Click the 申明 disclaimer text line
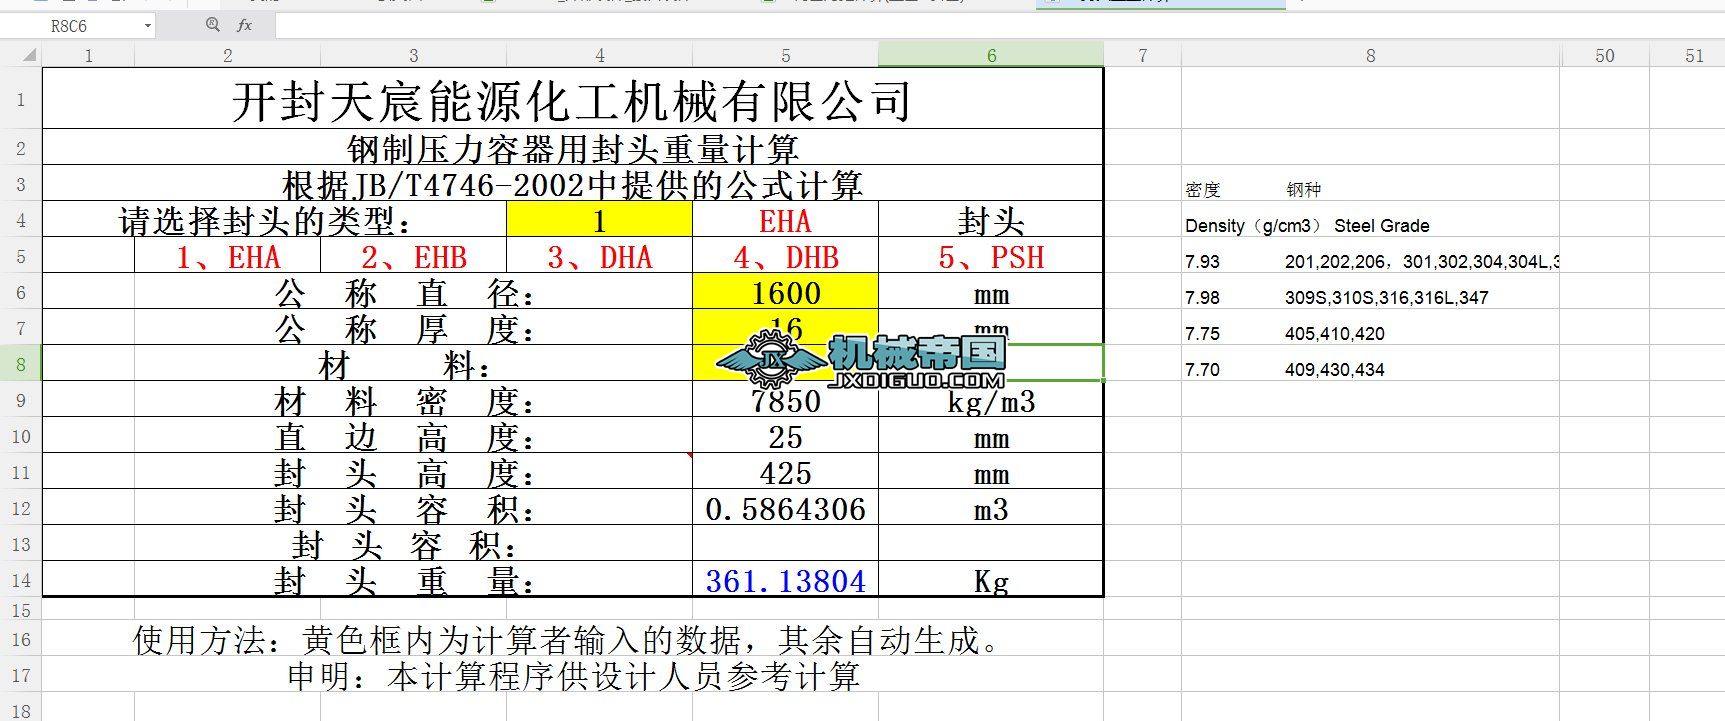The image size is (1725, 721). pos(573,676)
